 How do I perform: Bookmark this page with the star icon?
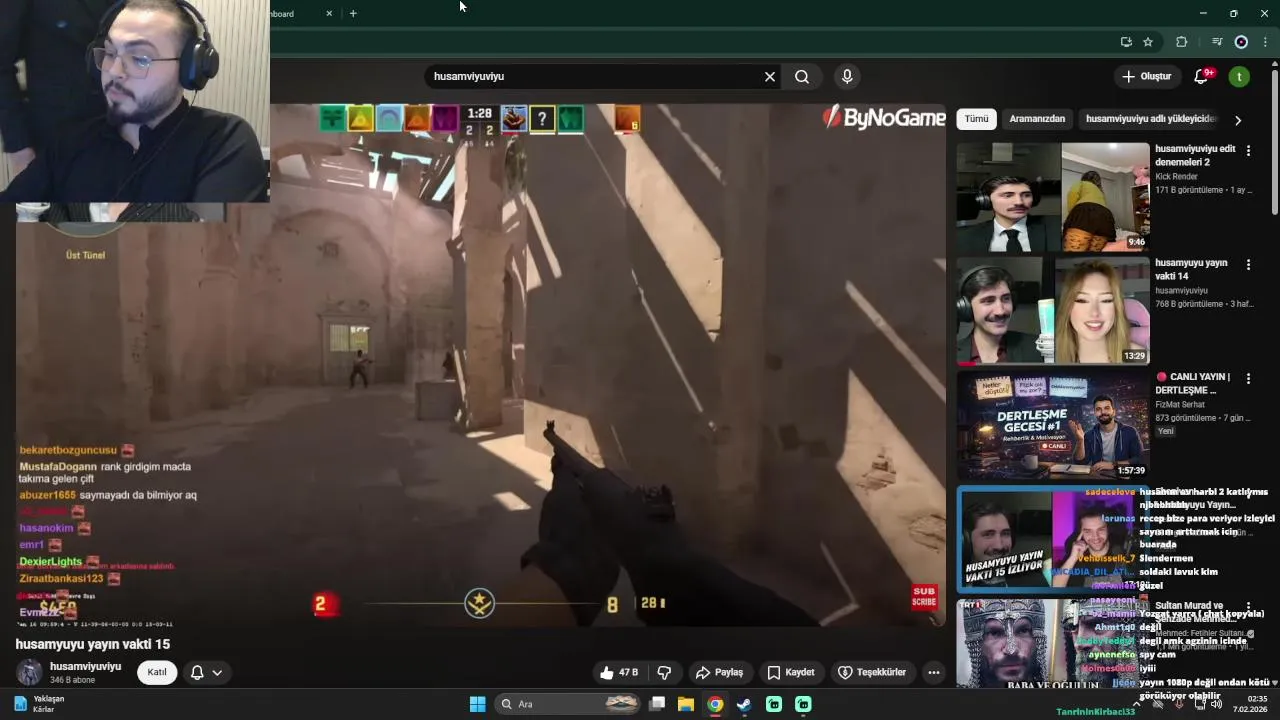click(x=1148, y=42)
